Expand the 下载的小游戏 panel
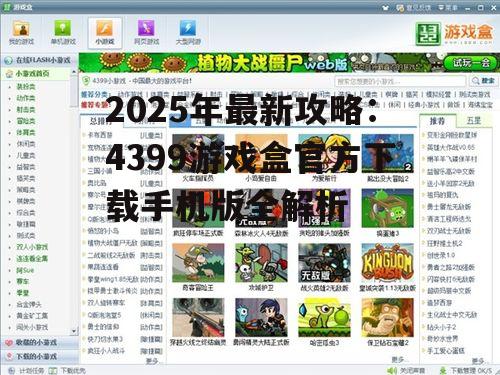The image size is (500, 375). coord(40,356)
